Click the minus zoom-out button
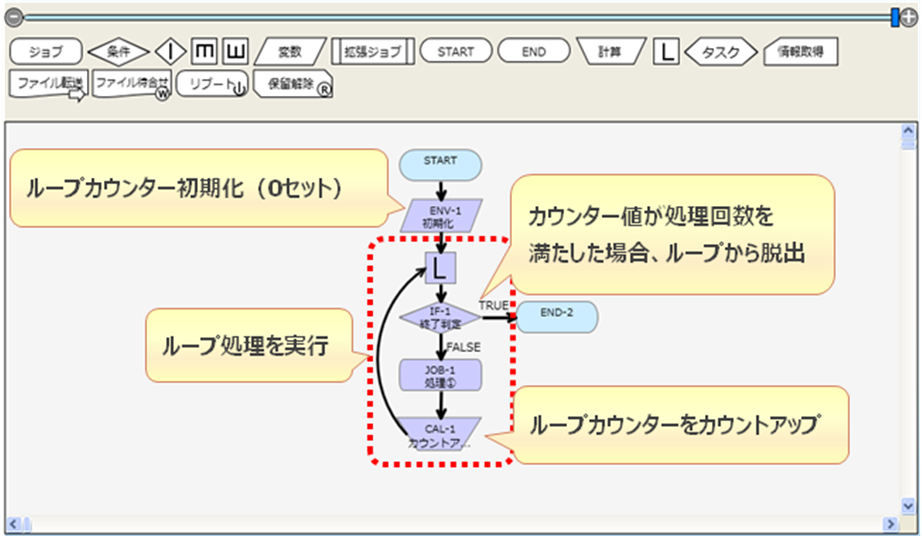 point(14,18)
